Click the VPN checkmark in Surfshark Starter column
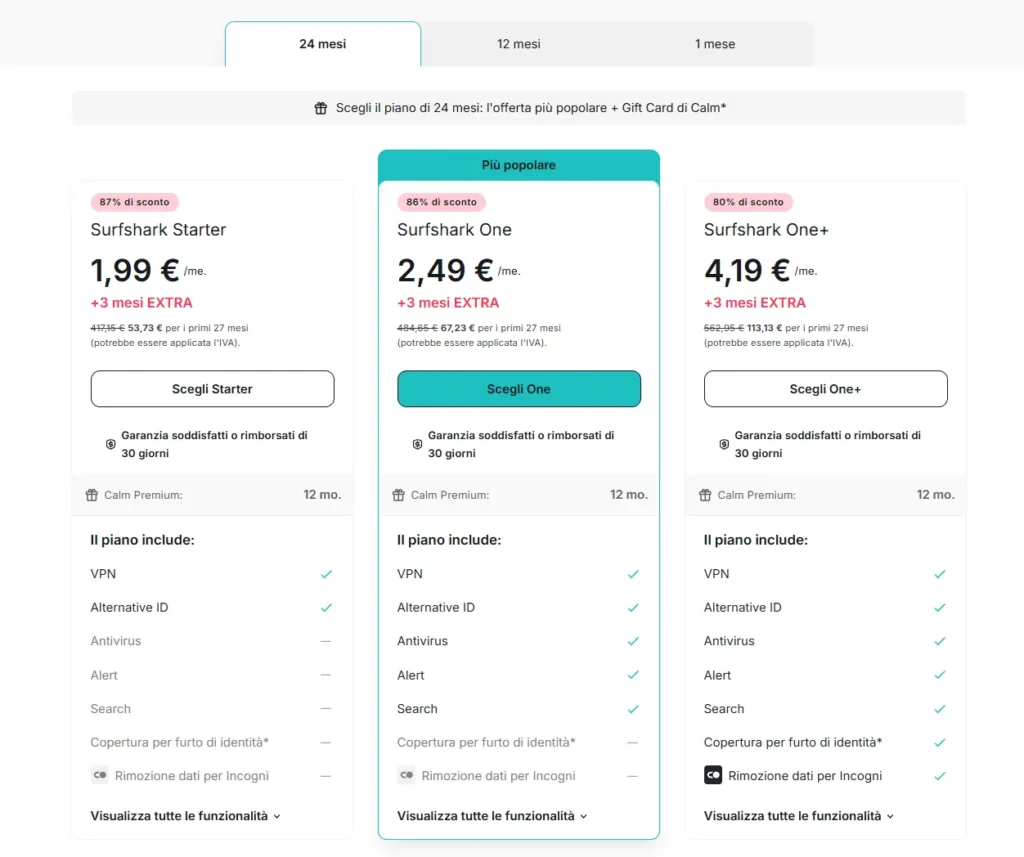Screen dimensions: 1024x857 click(x=327, y=573)
